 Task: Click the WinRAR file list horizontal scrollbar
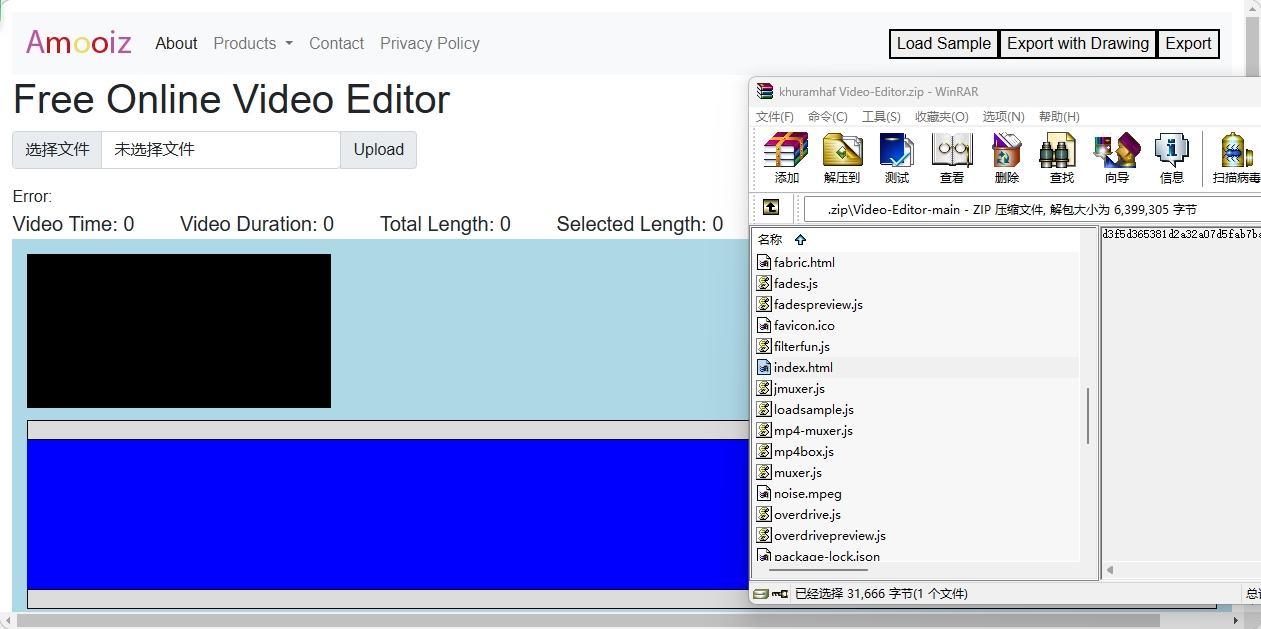819,570
